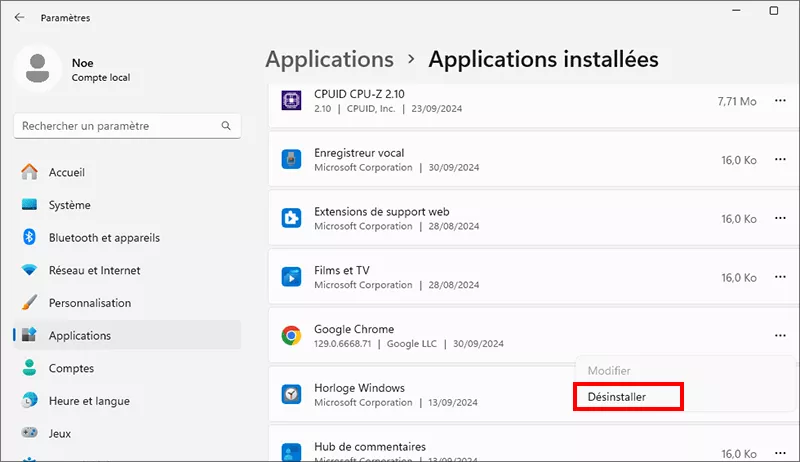Open the Accueil settings section
Screen dimensions: 800x462
pyautogui.click(x=127, y=172)
